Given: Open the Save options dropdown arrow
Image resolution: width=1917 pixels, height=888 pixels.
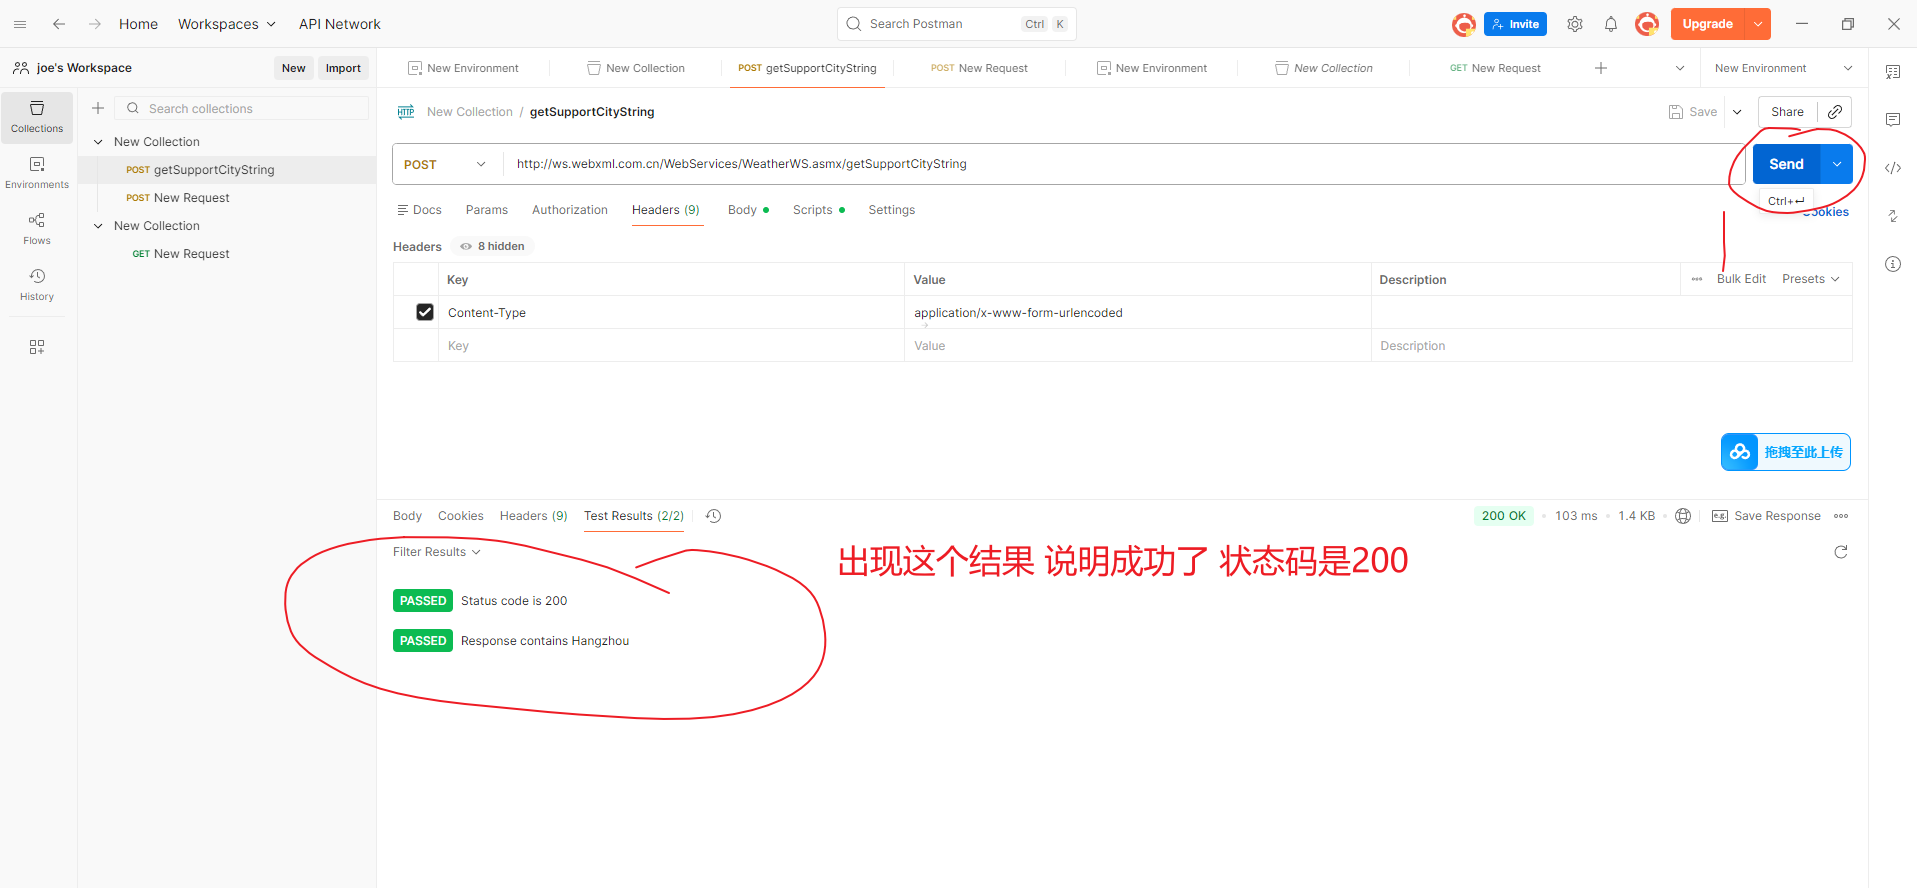Looking at the screenshot, I should [1737, 112].
